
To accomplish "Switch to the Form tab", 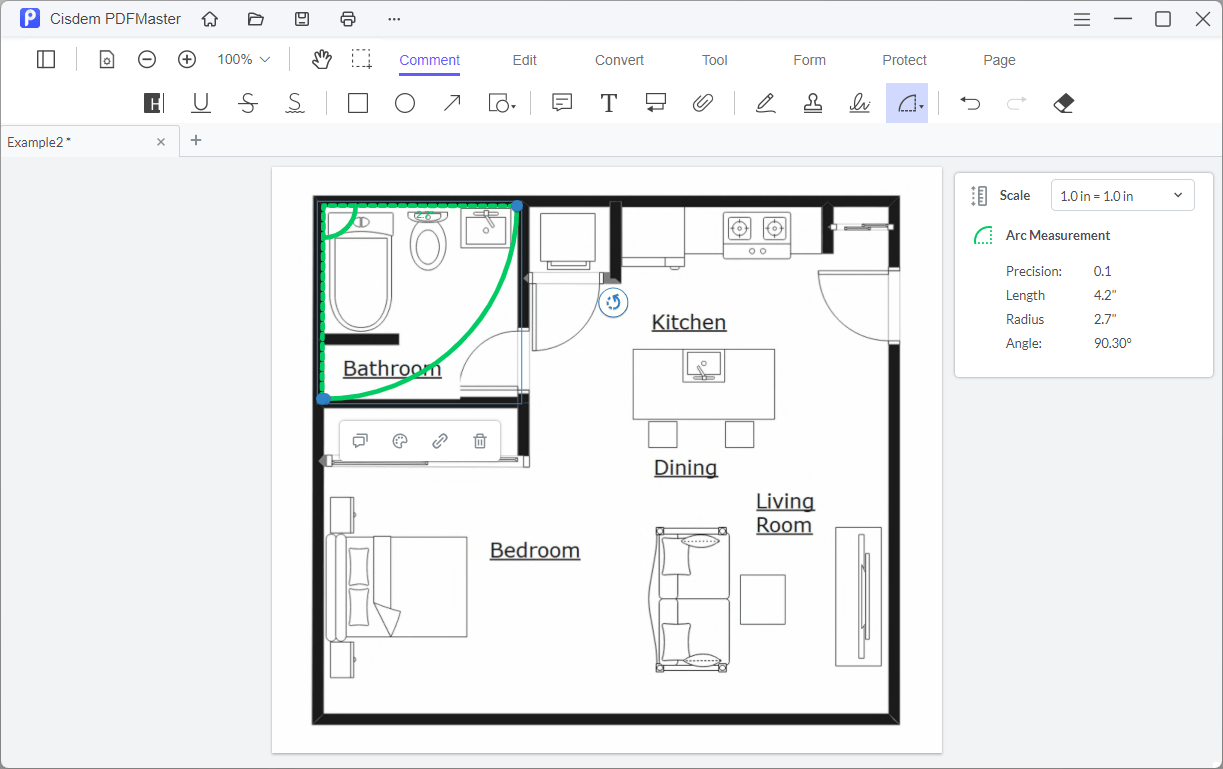I will click(x=810, y=60).
